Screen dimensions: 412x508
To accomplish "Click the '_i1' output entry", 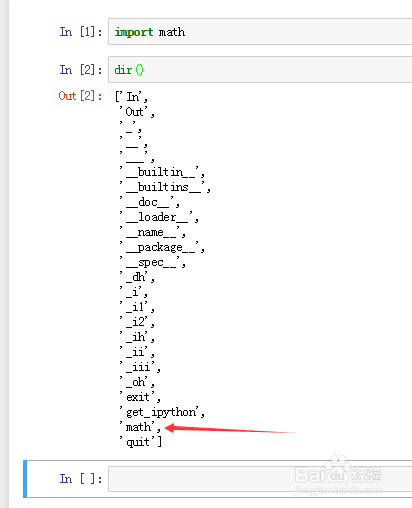I will pyautogui.click(x=136, y=307).
